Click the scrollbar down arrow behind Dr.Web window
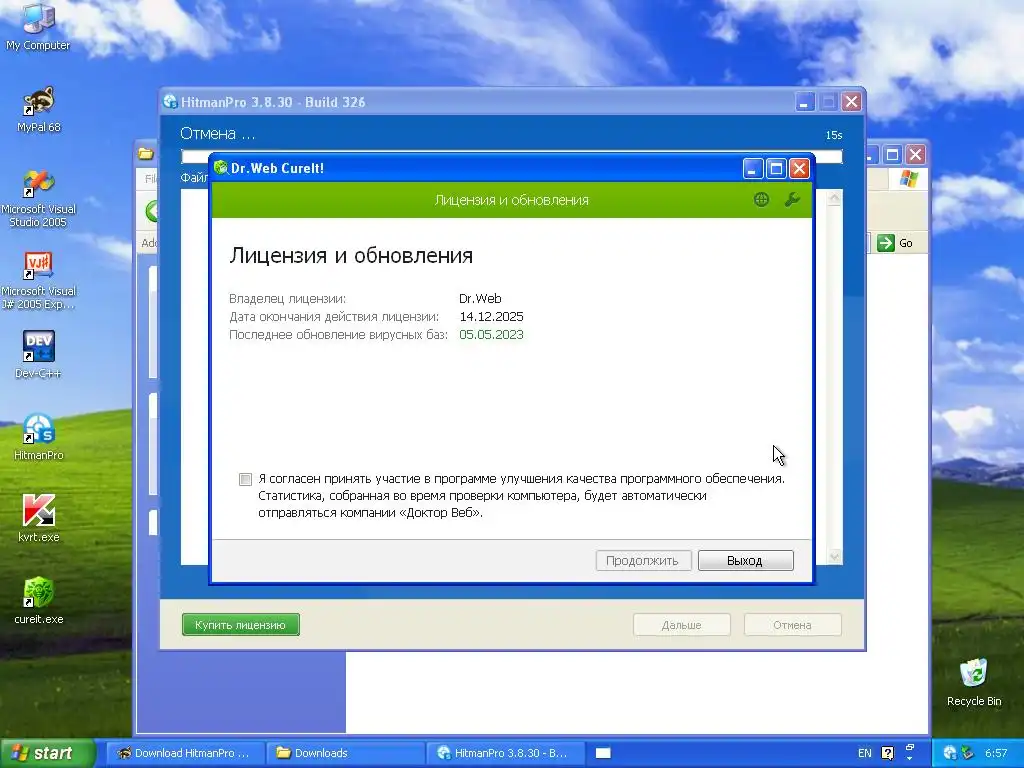The image size is (1024, 768). (834, 556)
